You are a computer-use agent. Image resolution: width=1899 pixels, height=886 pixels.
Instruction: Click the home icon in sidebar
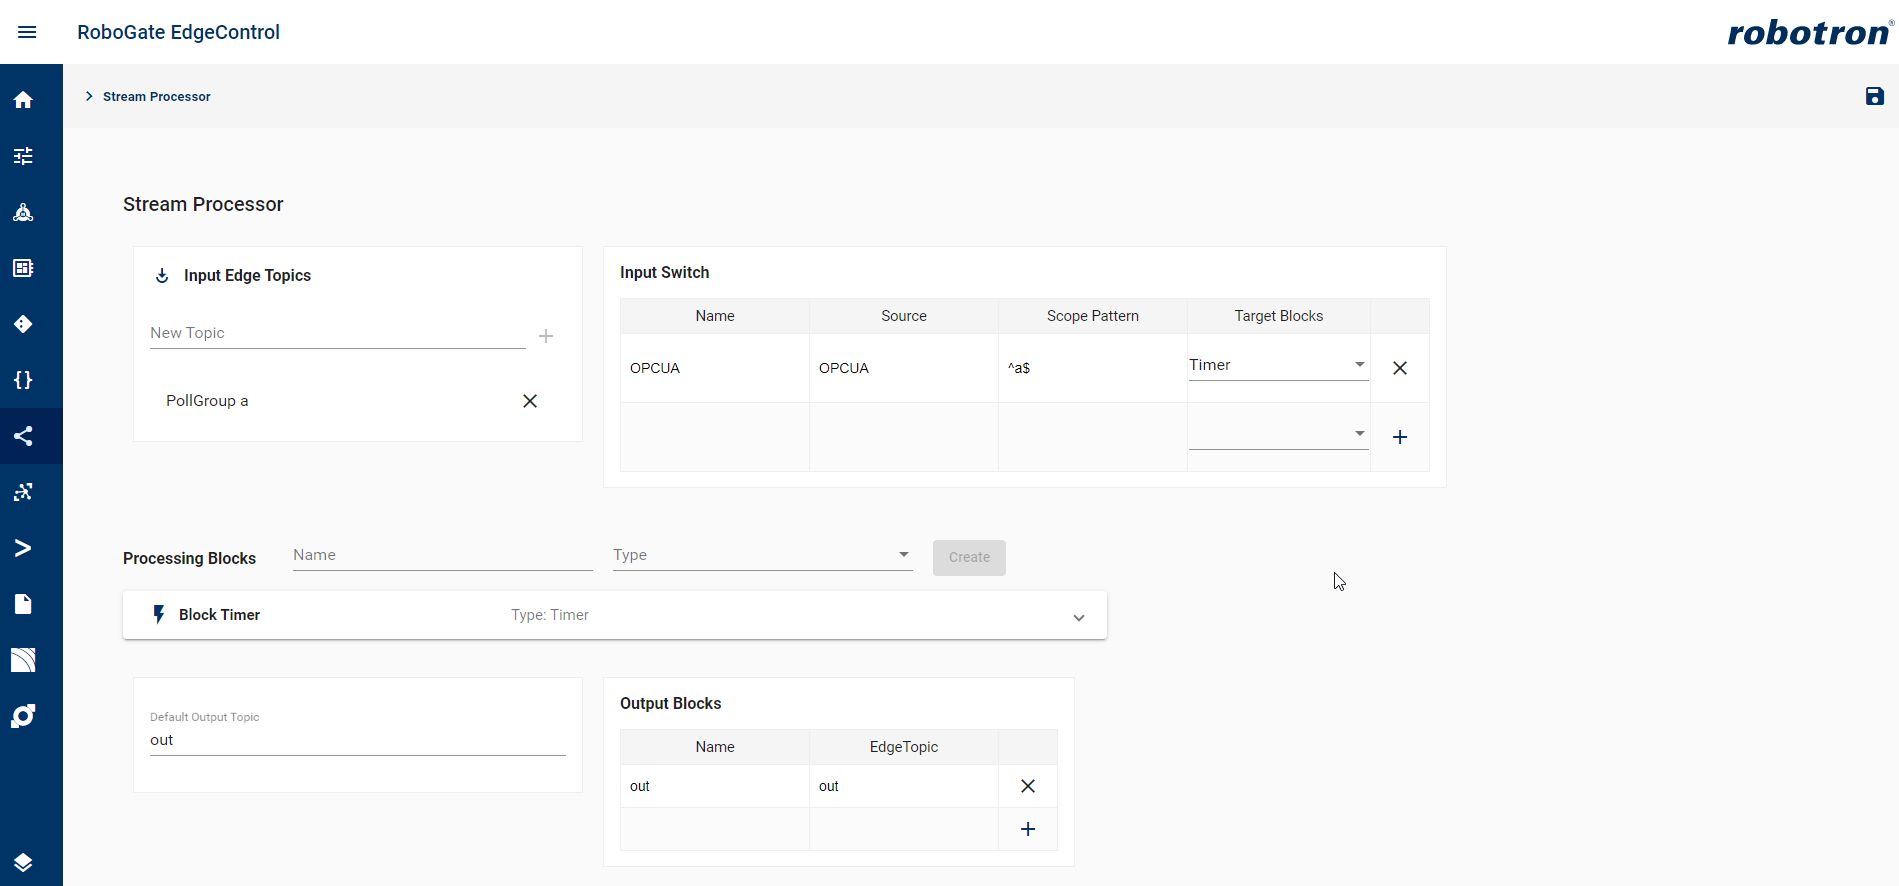[x=23, y=100]
